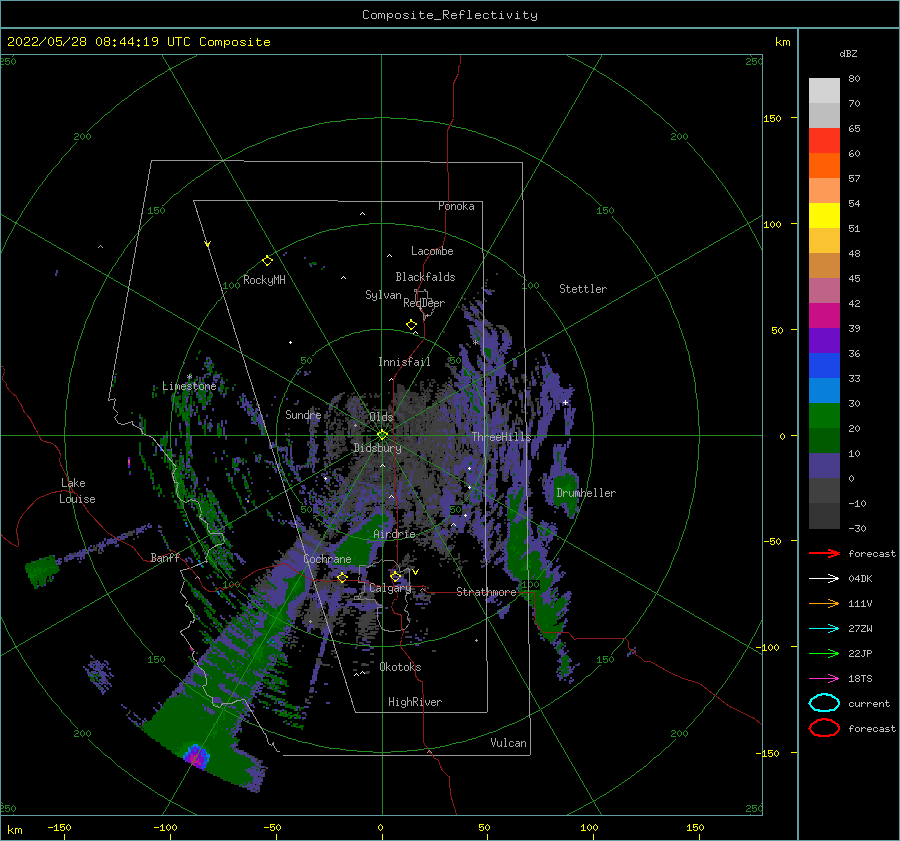
Task: Select the bright green 20–30 dBZ swatch
Action: (x=824, y=416)
